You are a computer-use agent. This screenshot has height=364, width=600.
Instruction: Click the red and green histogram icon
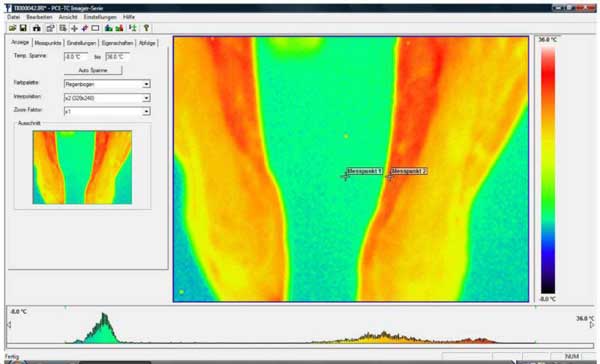click(x=119, y=28)
